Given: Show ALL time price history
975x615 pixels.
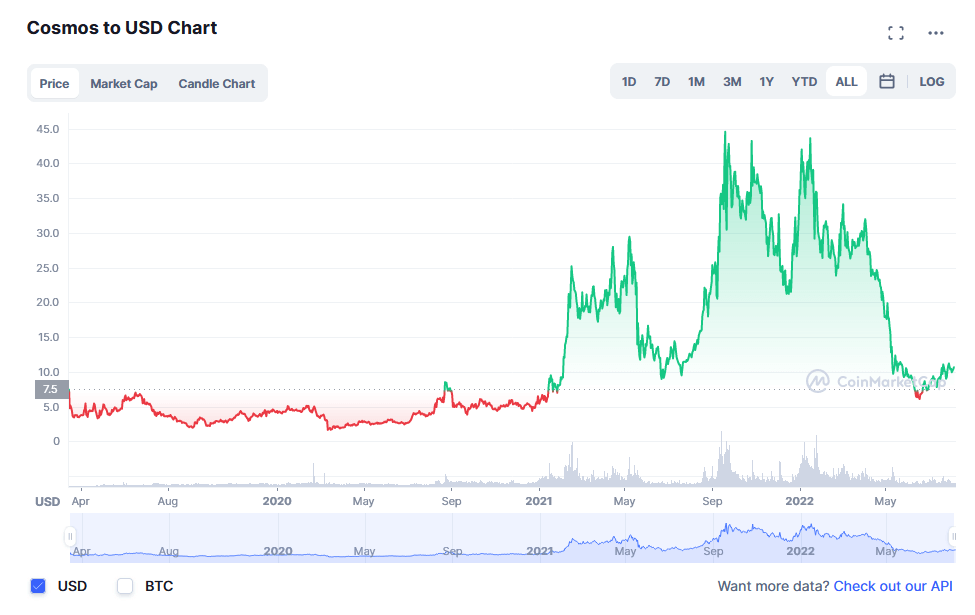Looking at the screenshot, I should (x=846, y=82).
